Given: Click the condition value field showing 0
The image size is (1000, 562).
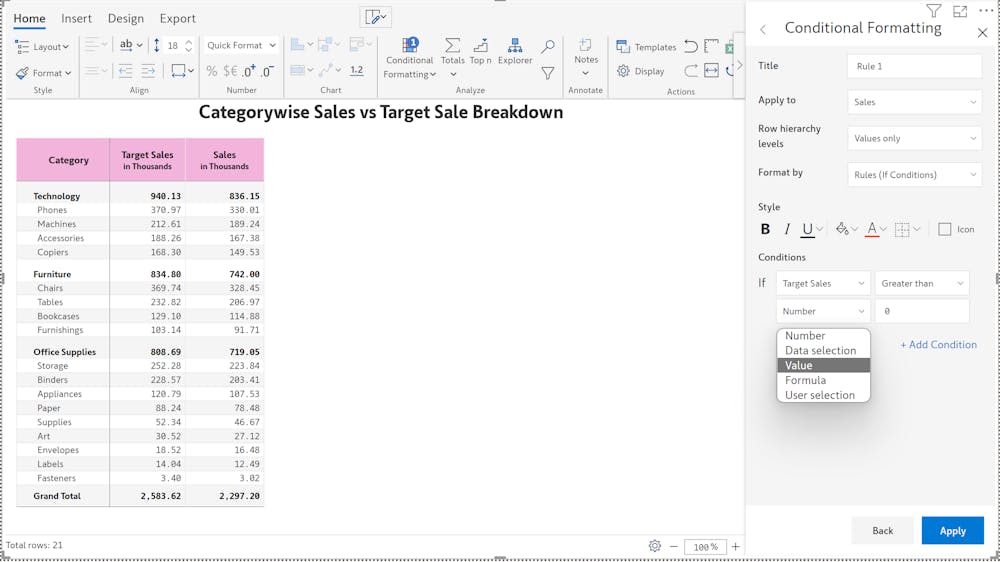Looking at the screenshot, I should coord(922,311).
